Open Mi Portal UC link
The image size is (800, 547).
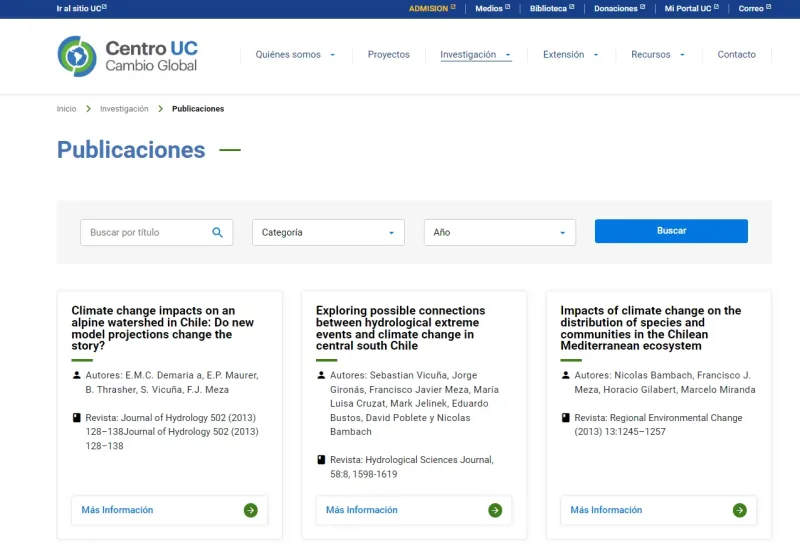[x=691, y=8]
